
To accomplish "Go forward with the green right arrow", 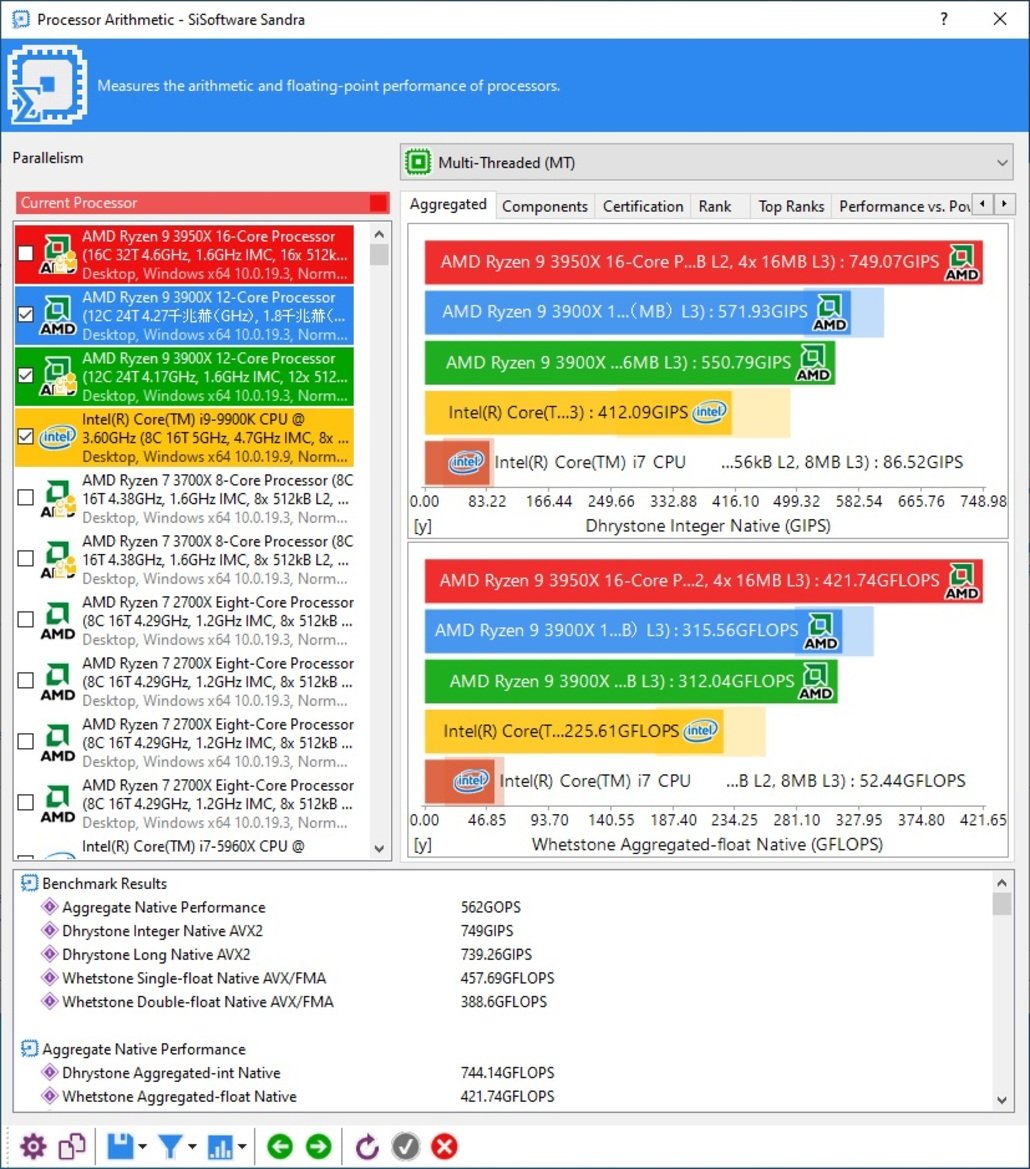I will click(x=318, y=1146).
